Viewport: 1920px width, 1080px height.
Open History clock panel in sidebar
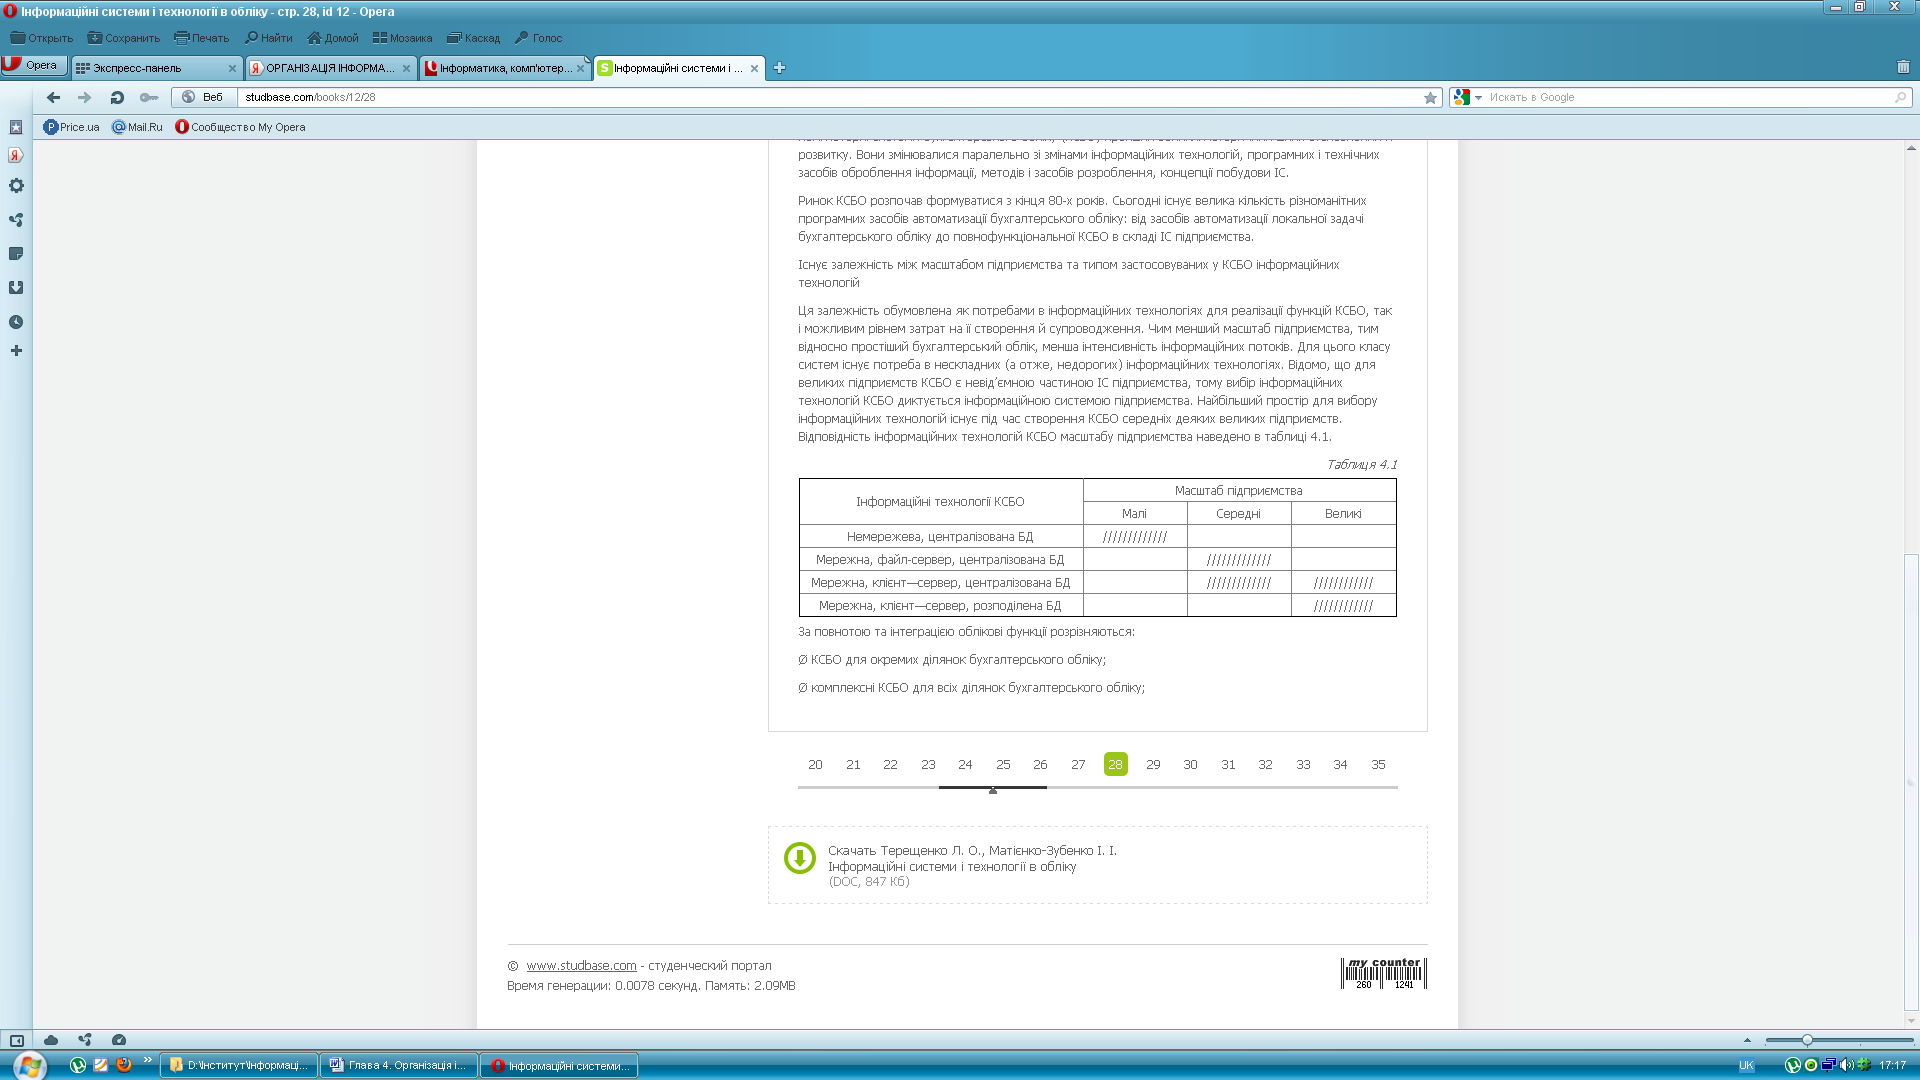click(x=16, y=322)
